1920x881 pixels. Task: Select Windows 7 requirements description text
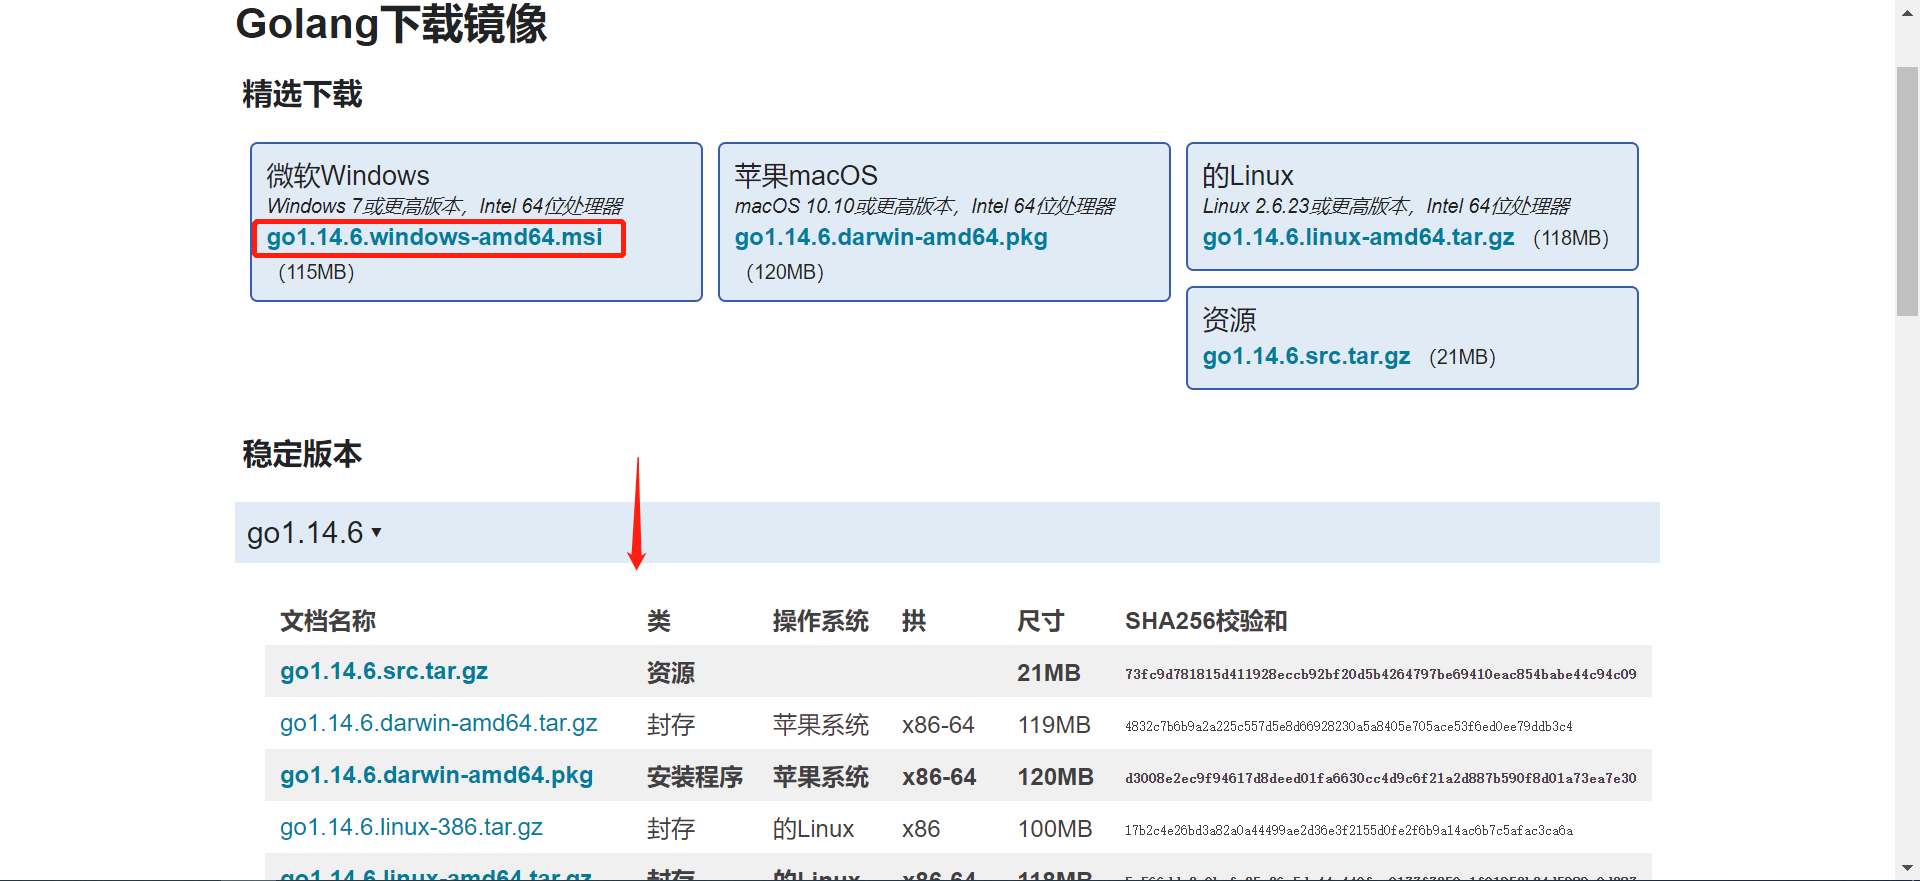coord(445,206)
